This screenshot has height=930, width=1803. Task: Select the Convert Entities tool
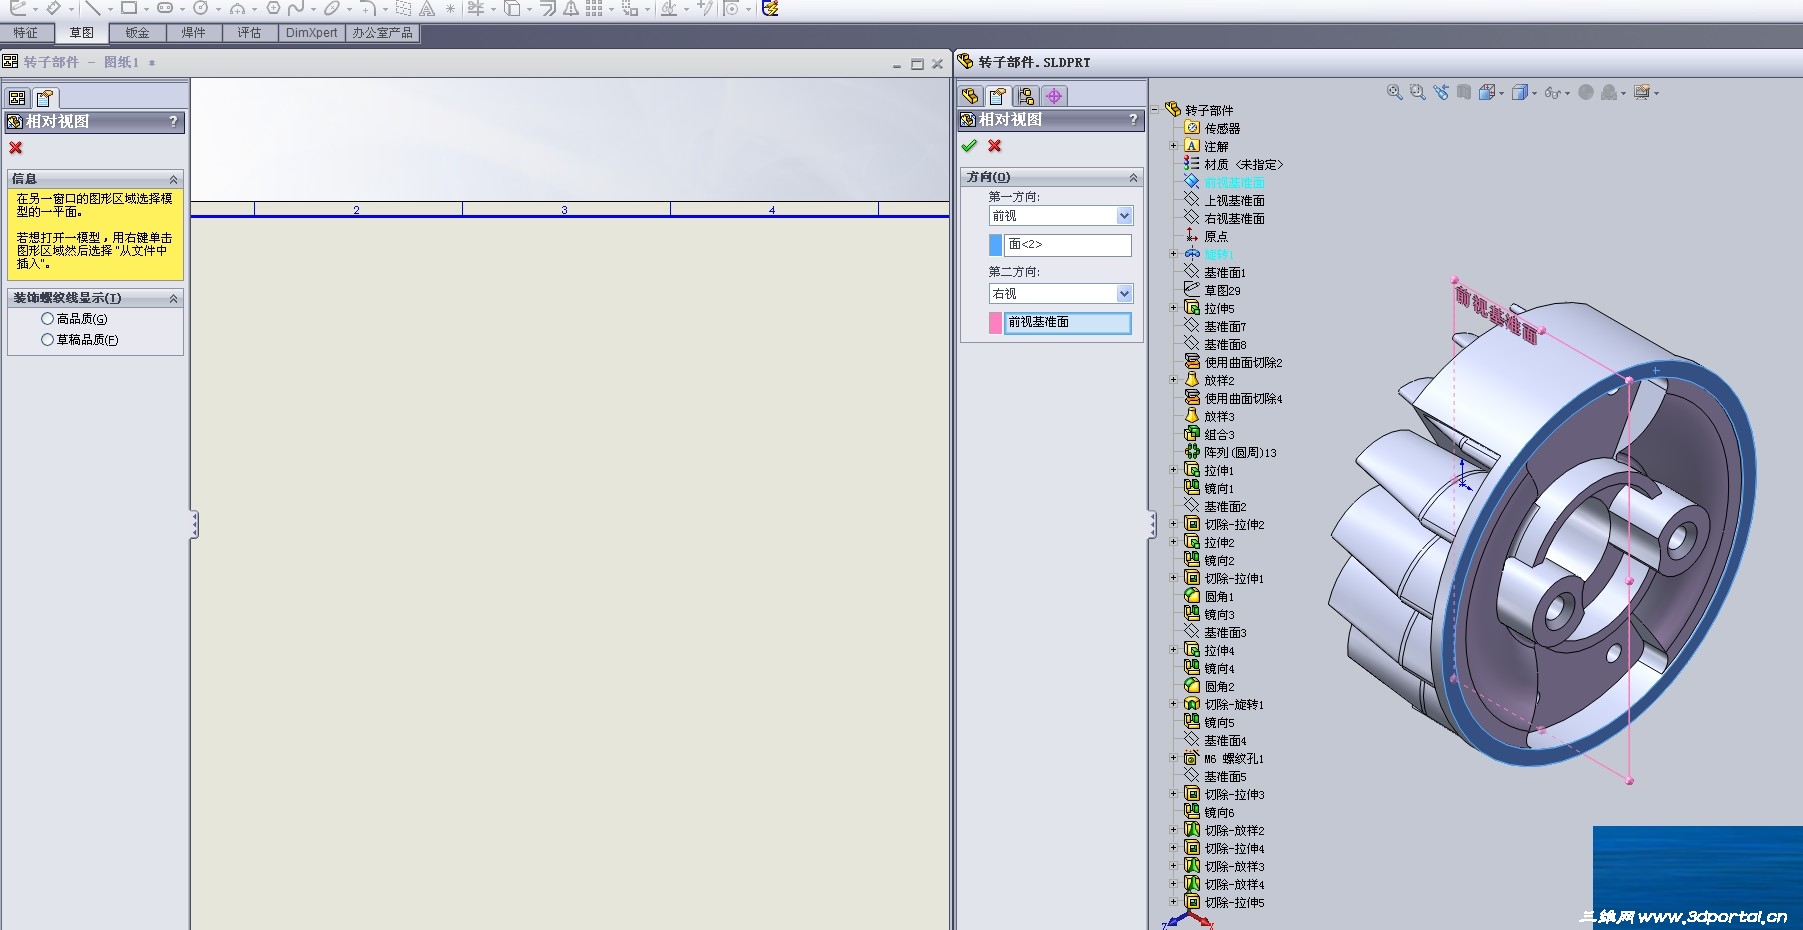pyautogui.click(x=512, y=8)
